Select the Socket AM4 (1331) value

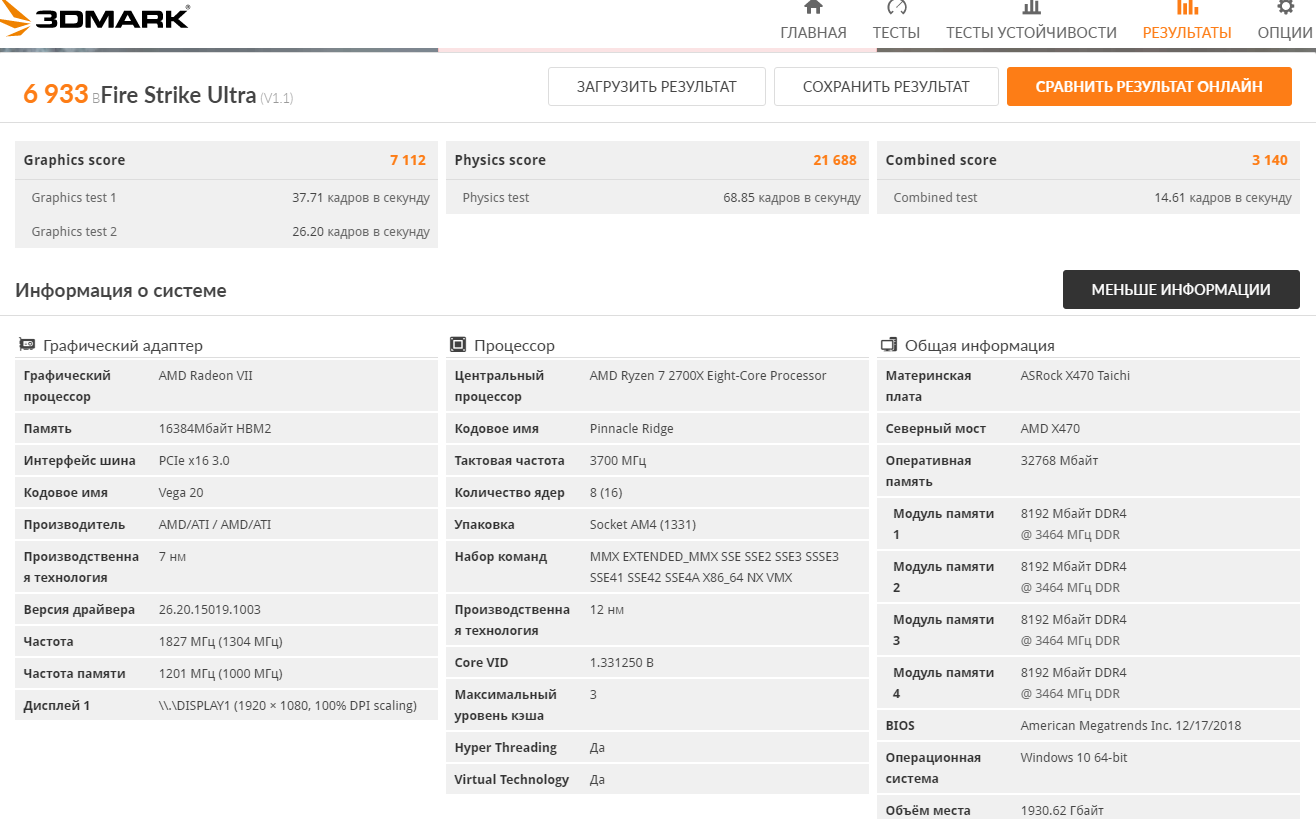click(643, 525)
